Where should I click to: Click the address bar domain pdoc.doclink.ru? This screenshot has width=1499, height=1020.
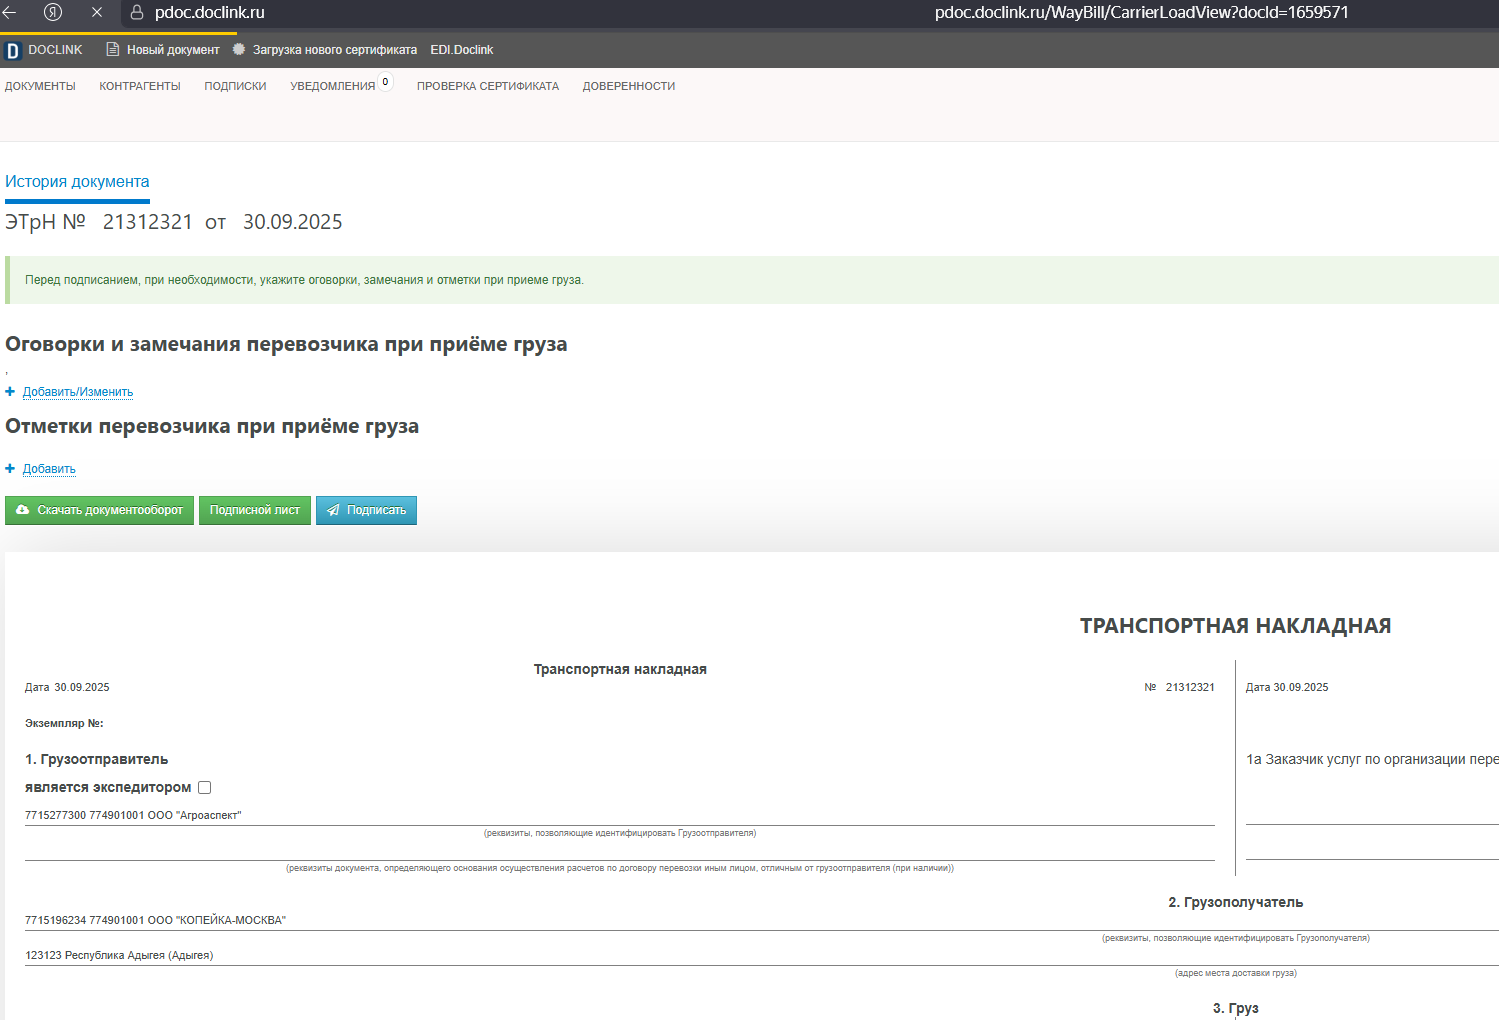(210, 13)
